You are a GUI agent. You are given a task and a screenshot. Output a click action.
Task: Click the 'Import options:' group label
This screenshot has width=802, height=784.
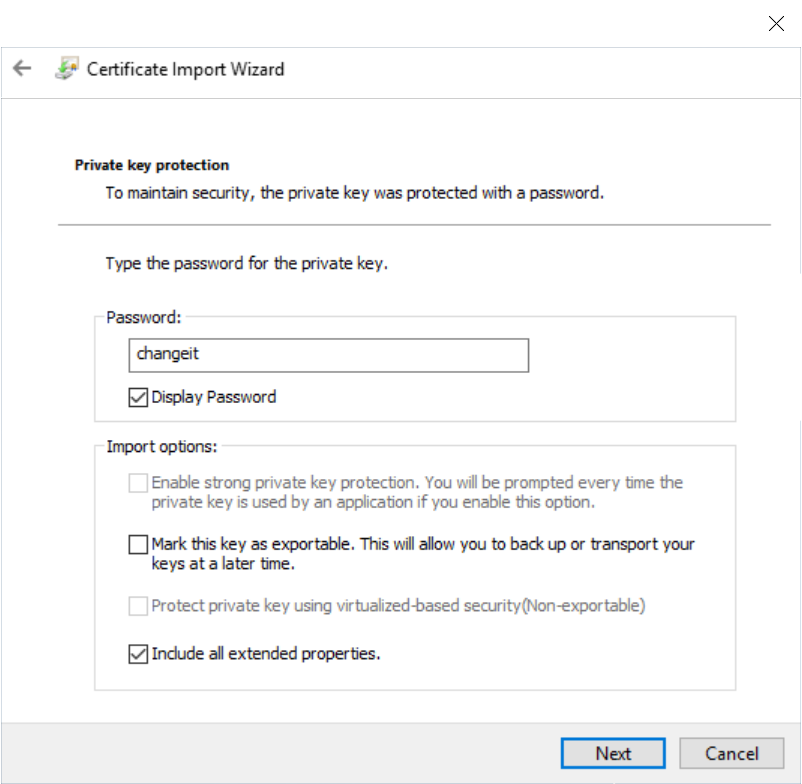pyautogui.click(x=162, y=446)
